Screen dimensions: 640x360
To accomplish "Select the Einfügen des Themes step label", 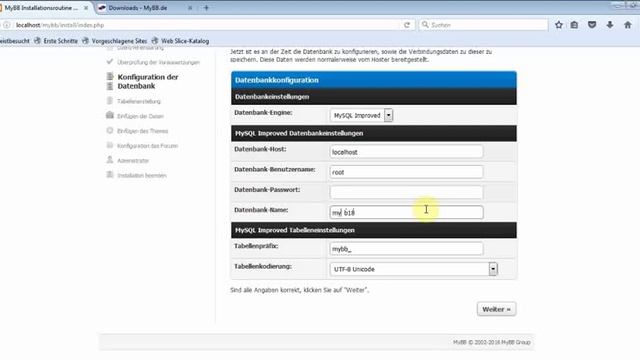I will pyautogui.click(x=142, y=131).
